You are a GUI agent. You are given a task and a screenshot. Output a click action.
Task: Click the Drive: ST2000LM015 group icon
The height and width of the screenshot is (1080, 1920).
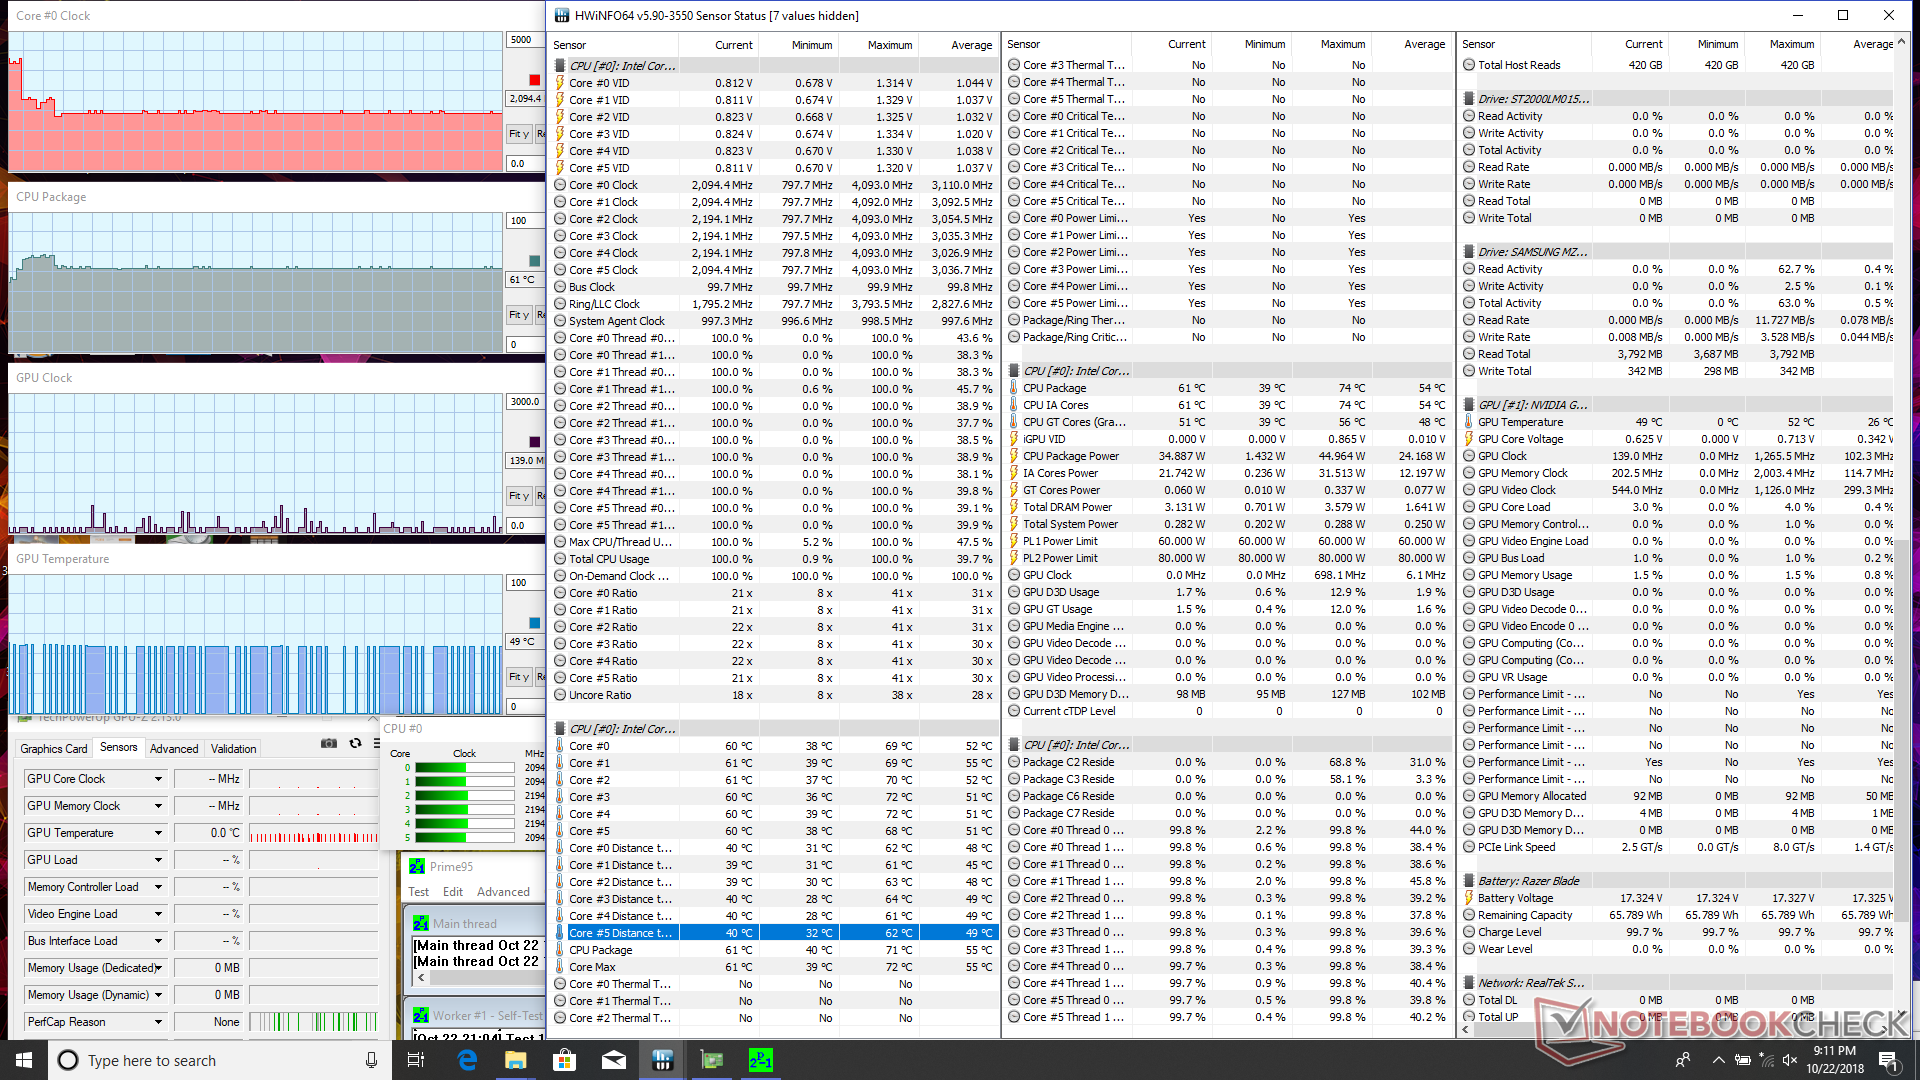1469,99
